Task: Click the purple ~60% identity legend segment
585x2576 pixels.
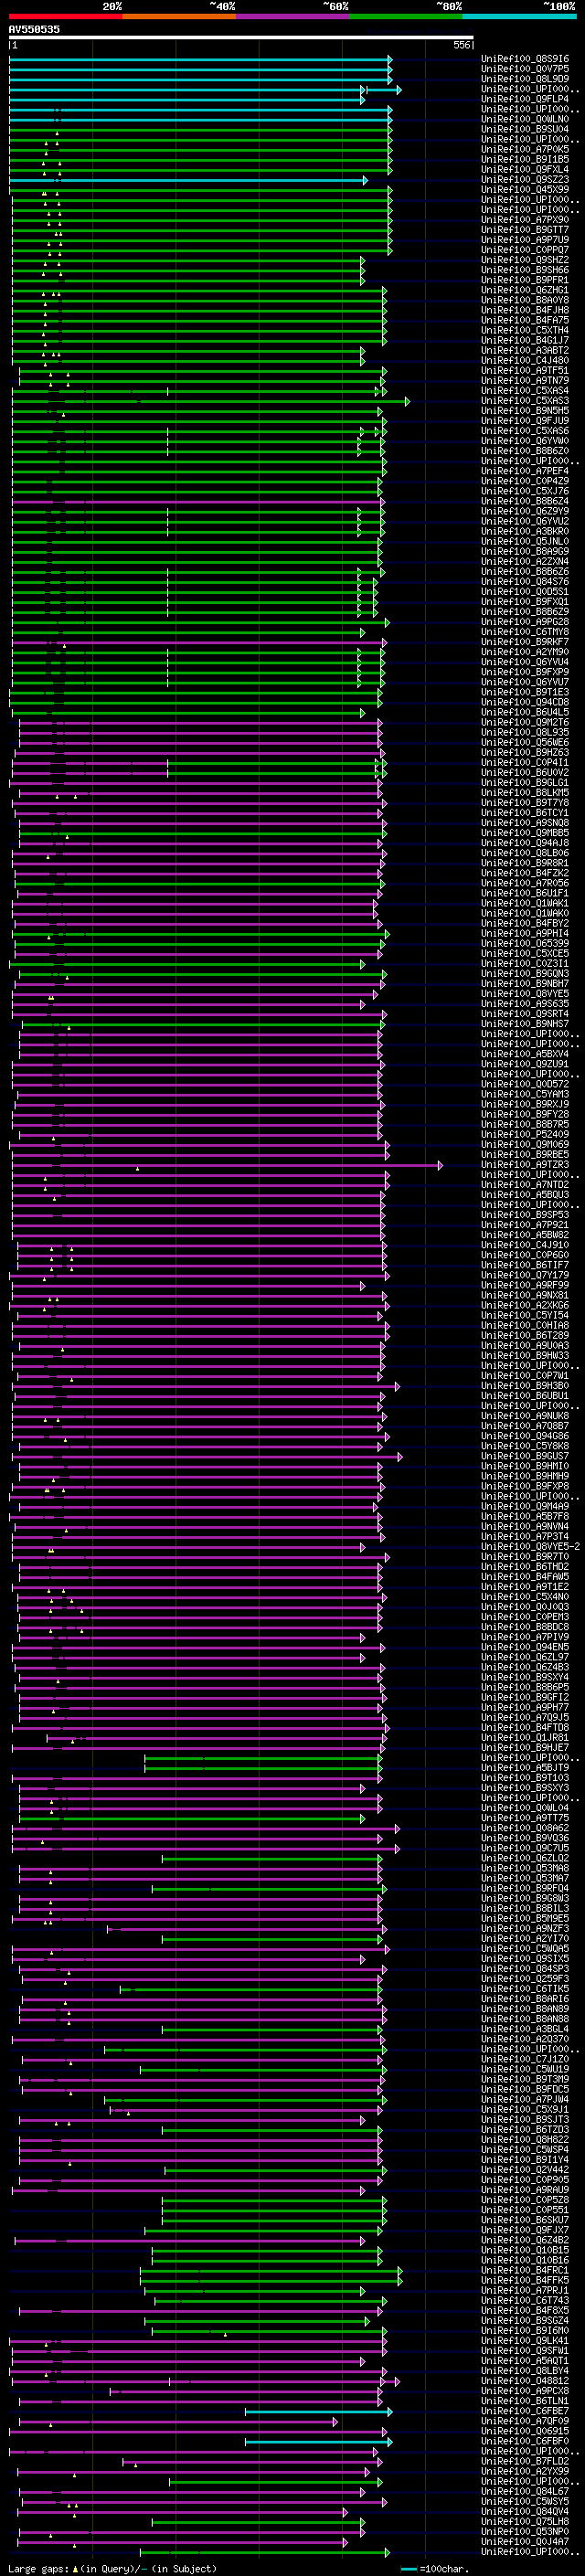Action: pyautogui.click(x=293, y=16)
